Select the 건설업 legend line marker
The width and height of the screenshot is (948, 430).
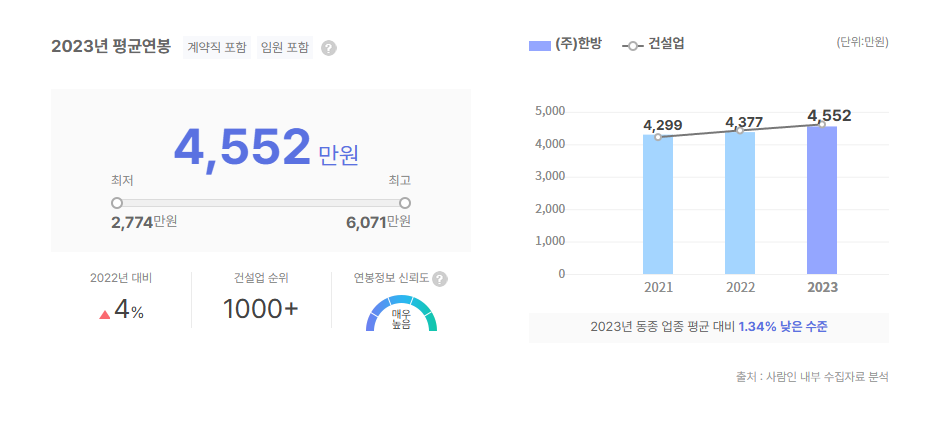pos(632,46)
